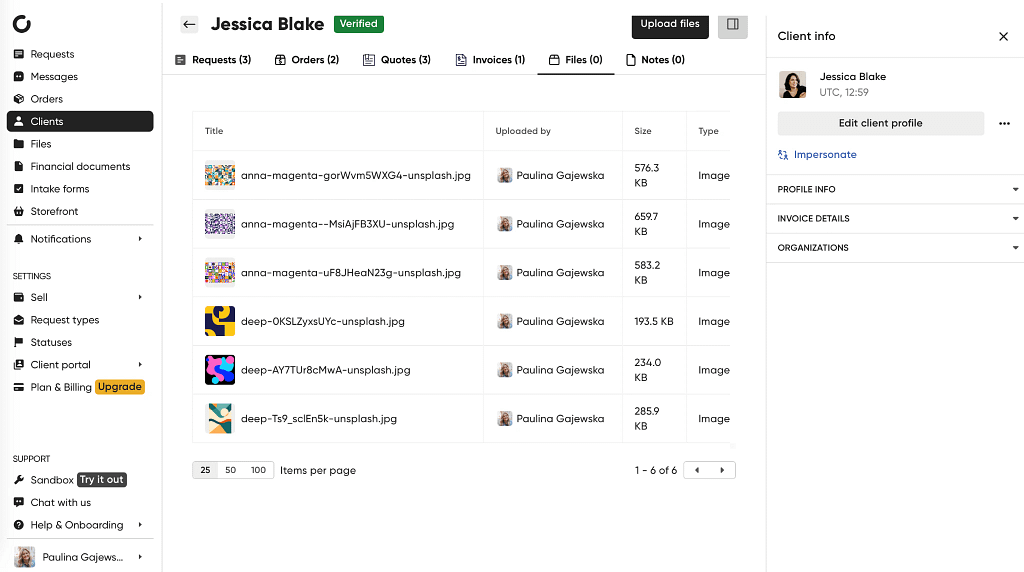This screenshot has height=572, width=1024.
Task: Click the Try it out badge
Action: coord(102,480)
